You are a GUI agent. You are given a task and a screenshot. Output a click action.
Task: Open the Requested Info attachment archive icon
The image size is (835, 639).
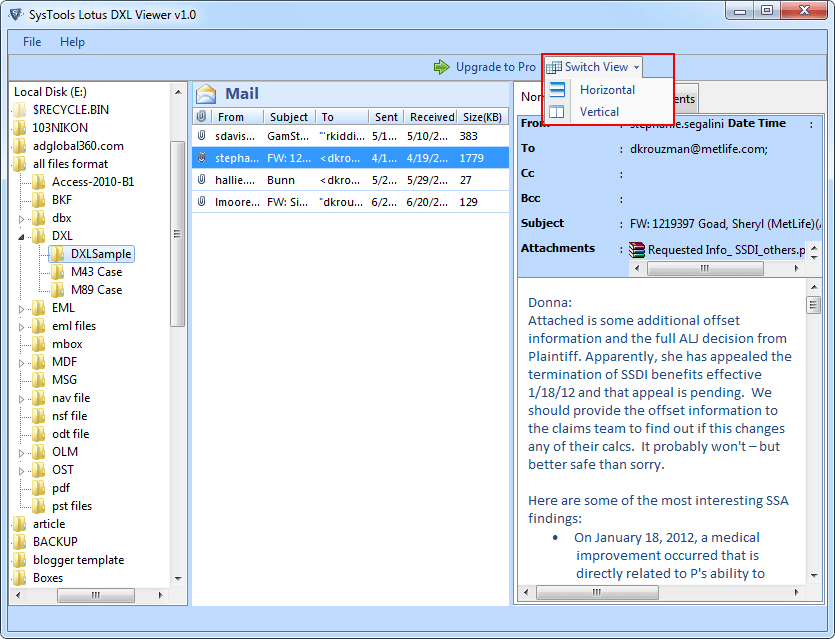click(636, 249)
